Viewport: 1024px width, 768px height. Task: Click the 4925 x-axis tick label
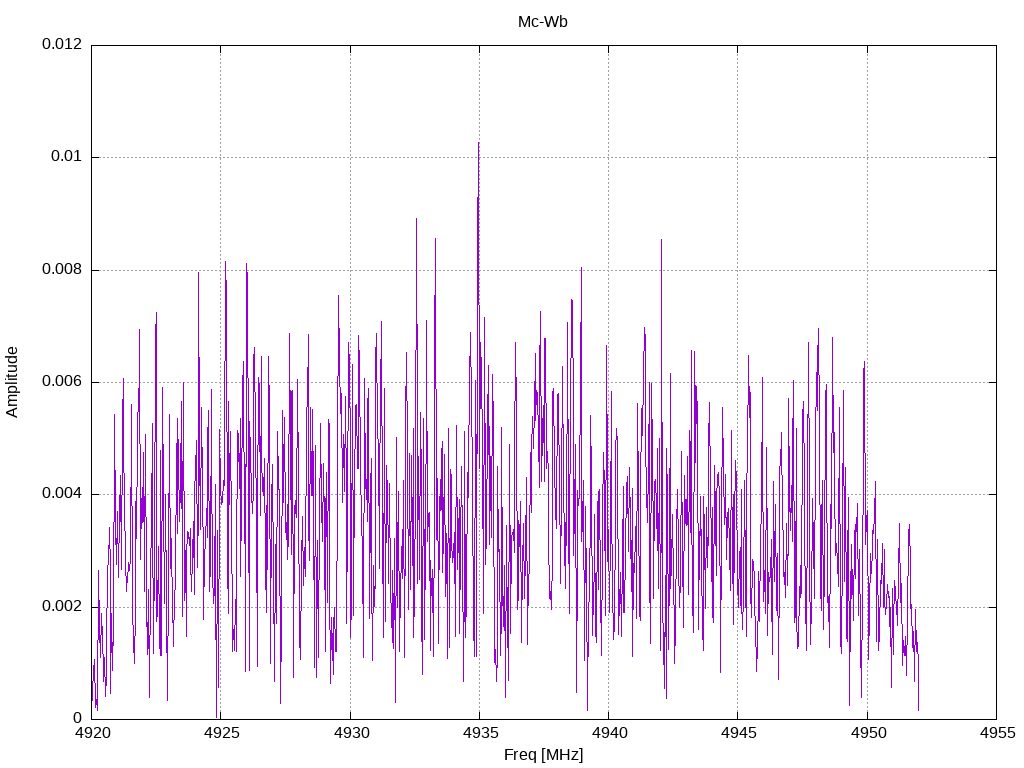tap(221, 733)
